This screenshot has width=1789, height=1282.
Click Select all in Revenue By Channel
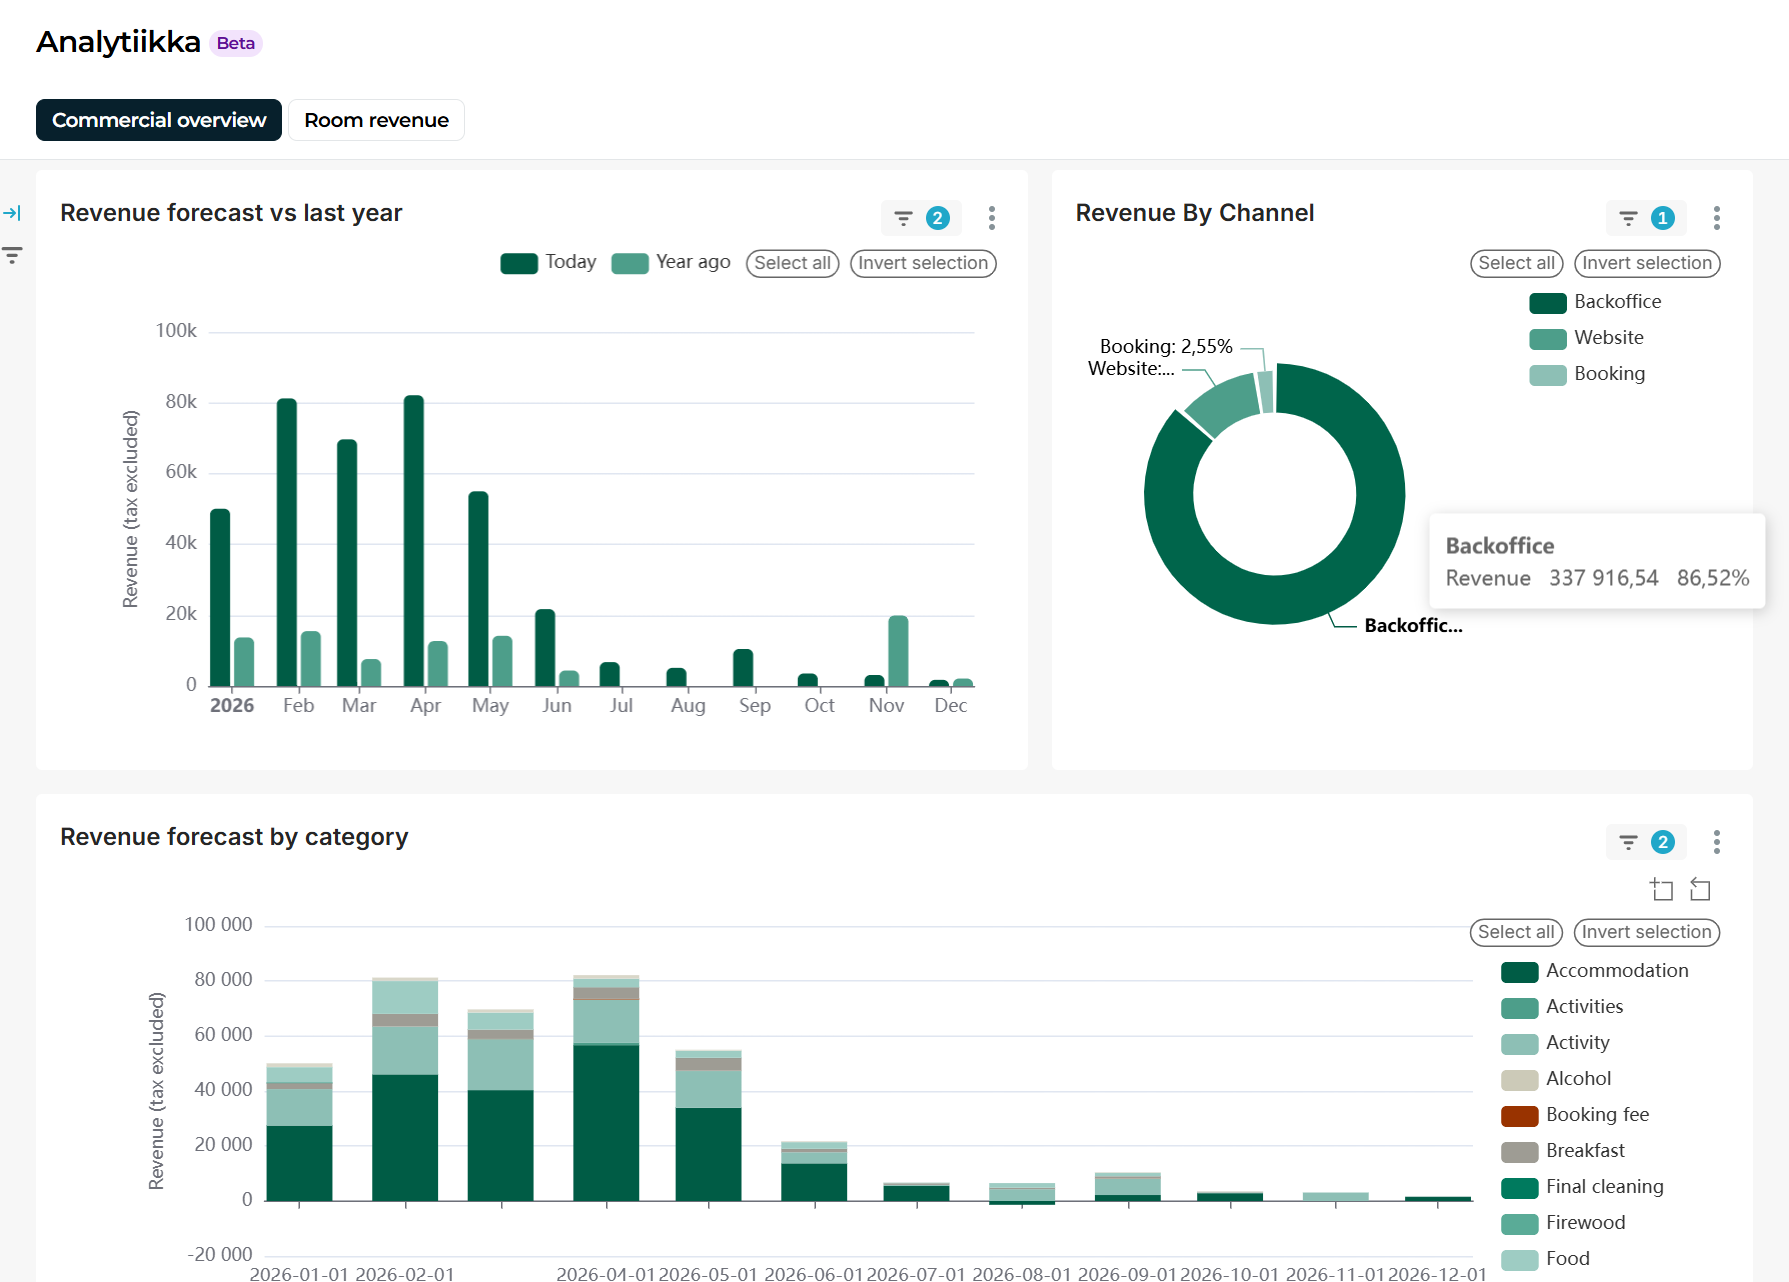(x=1516, y=263)
